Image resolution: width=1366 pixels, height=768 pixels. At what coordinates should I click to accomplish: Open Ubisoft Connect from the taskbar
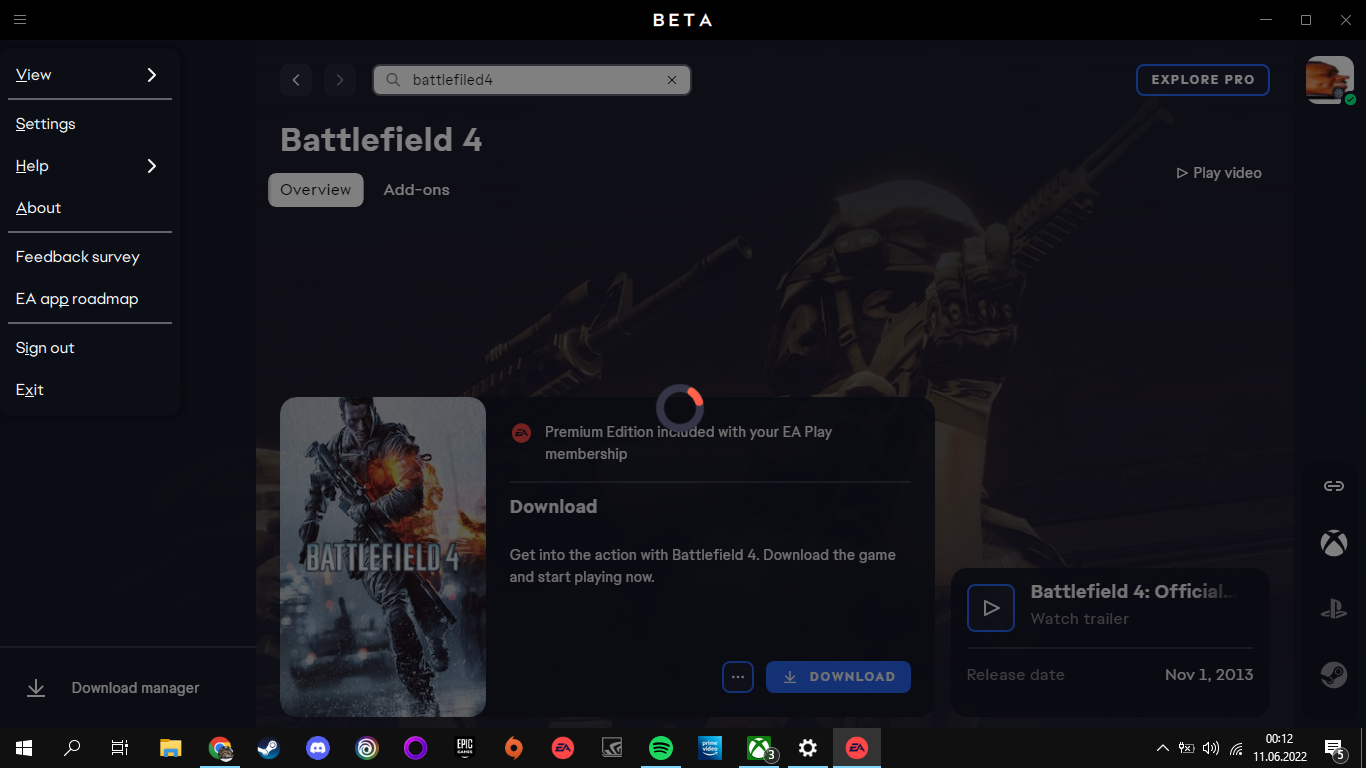click(x=367, y=748)
